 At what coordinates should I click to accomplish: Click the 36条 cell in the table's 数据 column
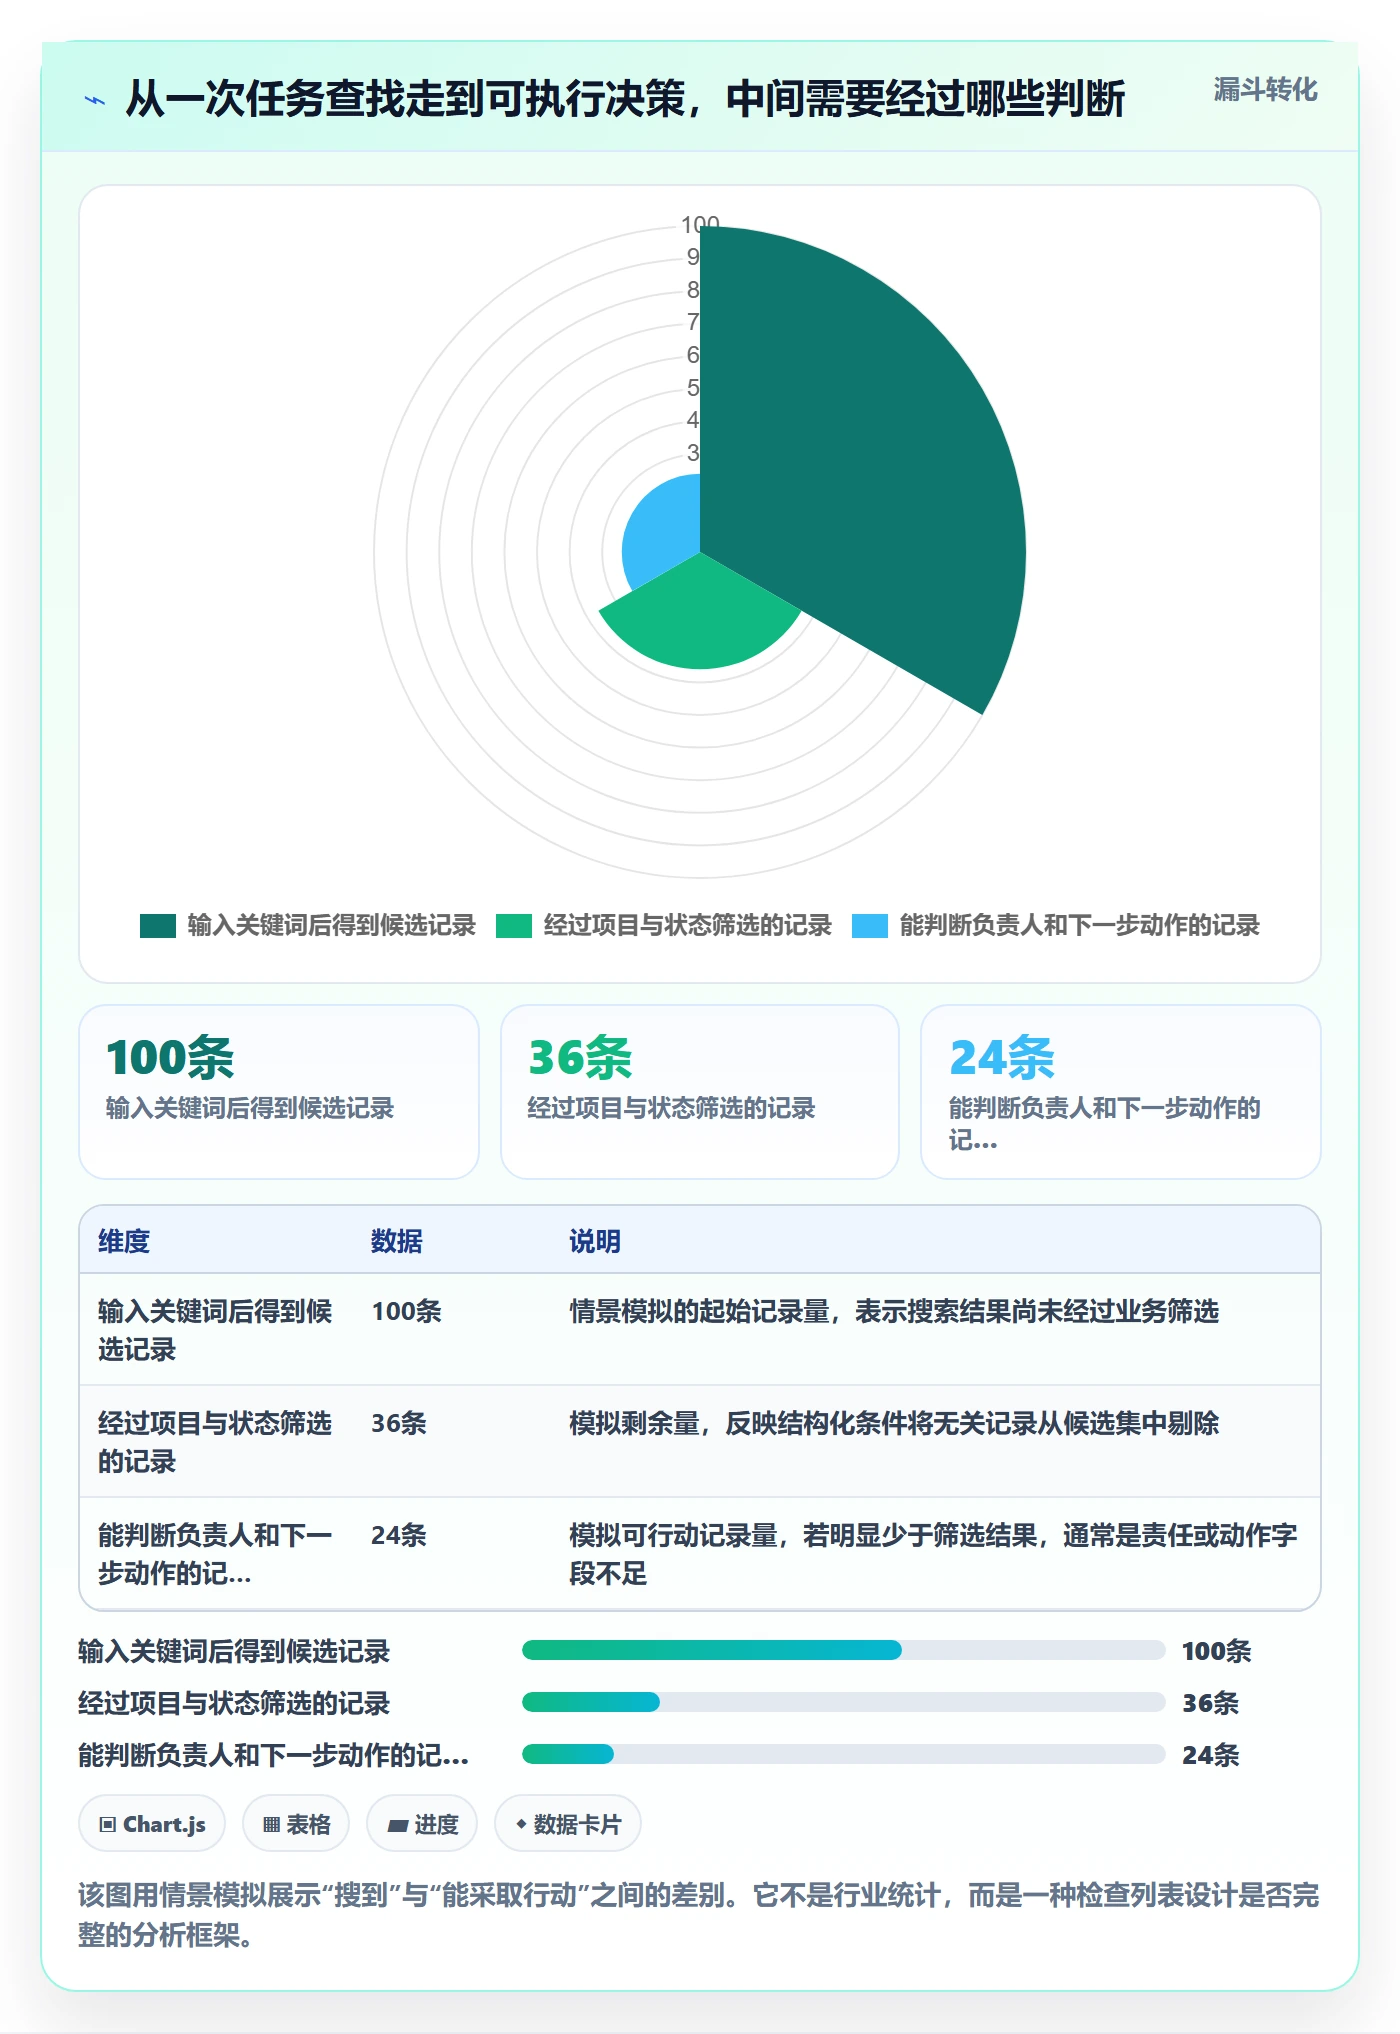coord(399,1423)
